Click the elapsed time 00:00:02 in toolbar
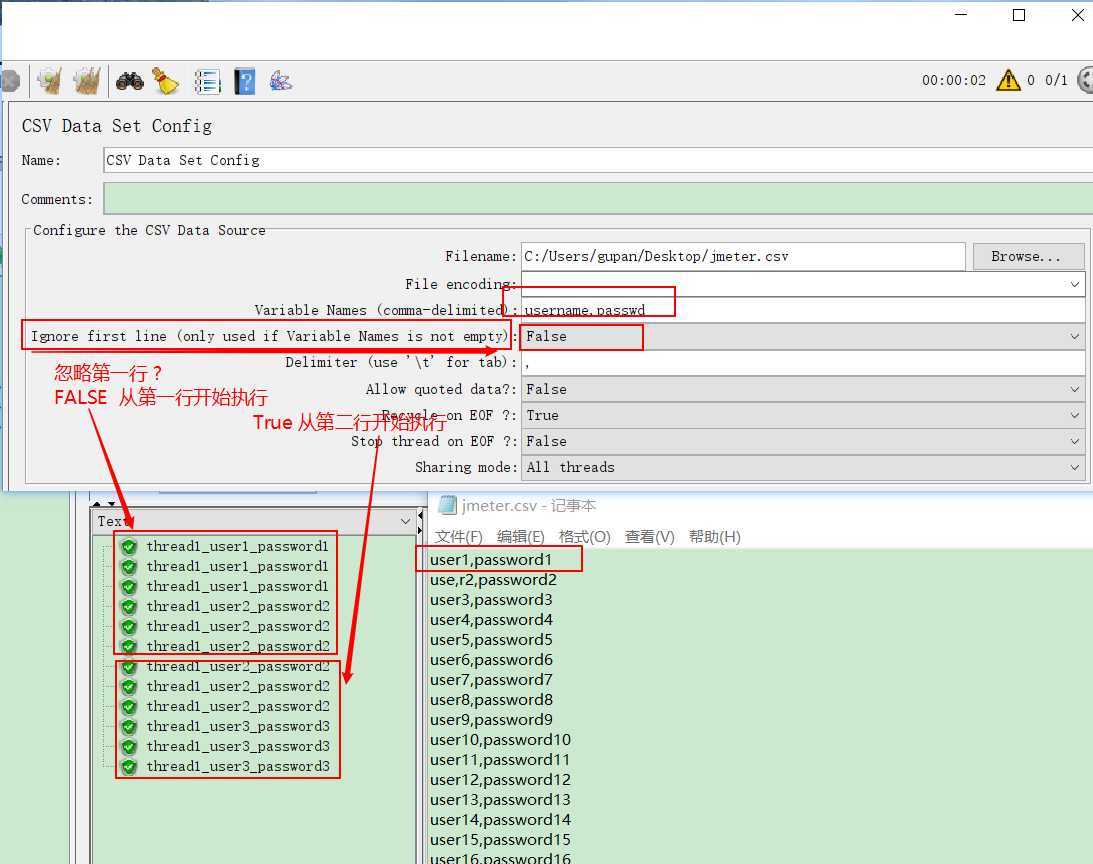The image size is (1093, 864). pyautogui.click(x=954, y=80)
